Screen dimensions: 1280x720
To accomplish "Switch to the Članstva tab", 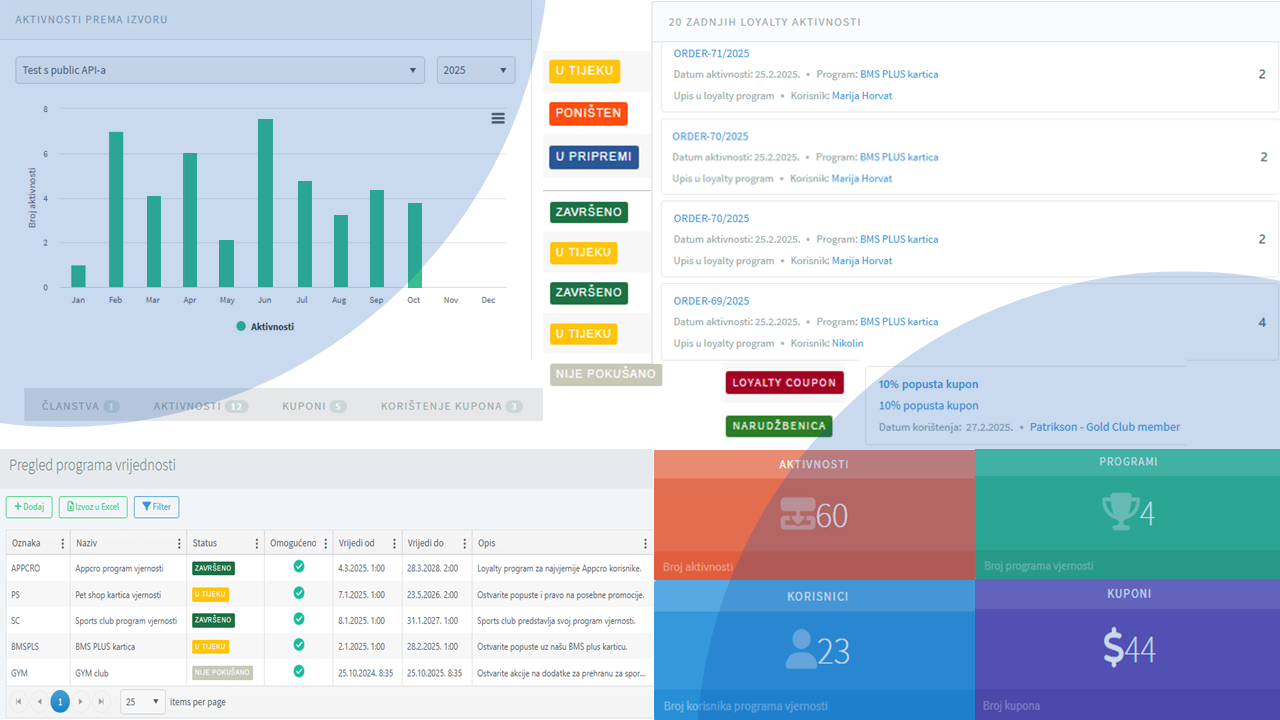I will 80,406.
